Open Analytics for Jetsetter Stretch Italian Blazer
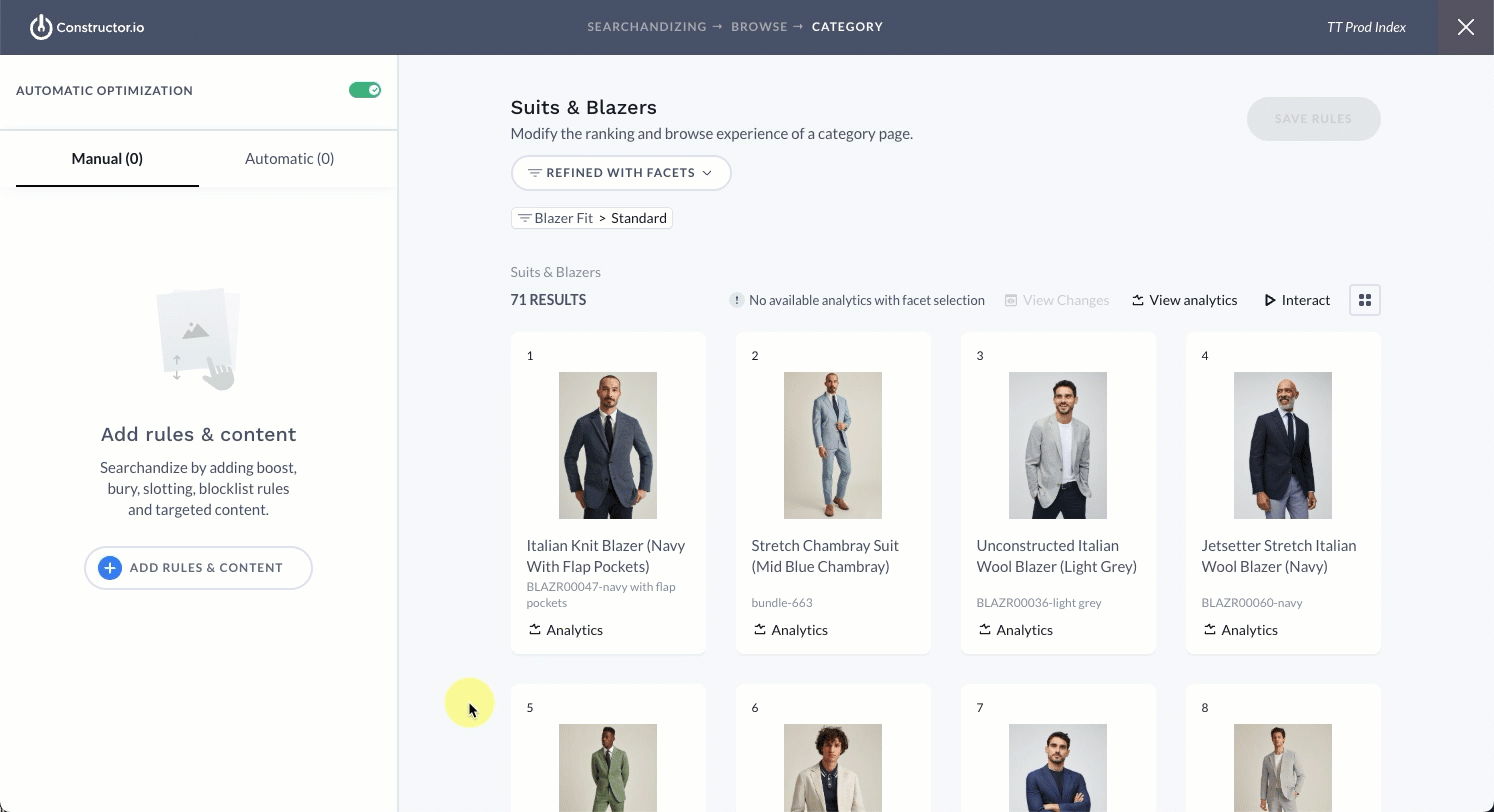This screenshot has height=812, width=1494. 1241,630
